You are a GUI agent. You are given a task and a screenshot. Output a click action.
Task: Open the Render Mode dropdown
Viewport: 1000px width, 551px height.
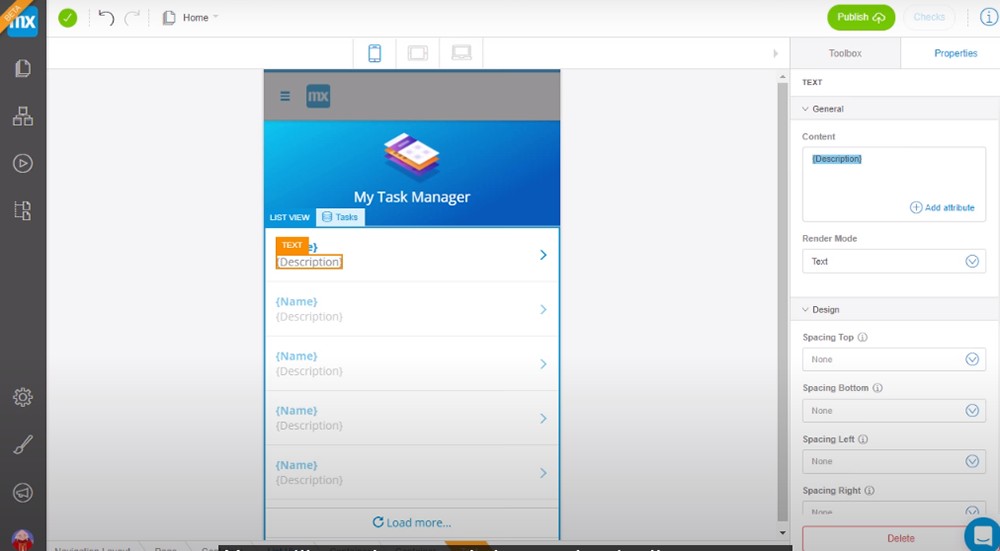[894, 261]
